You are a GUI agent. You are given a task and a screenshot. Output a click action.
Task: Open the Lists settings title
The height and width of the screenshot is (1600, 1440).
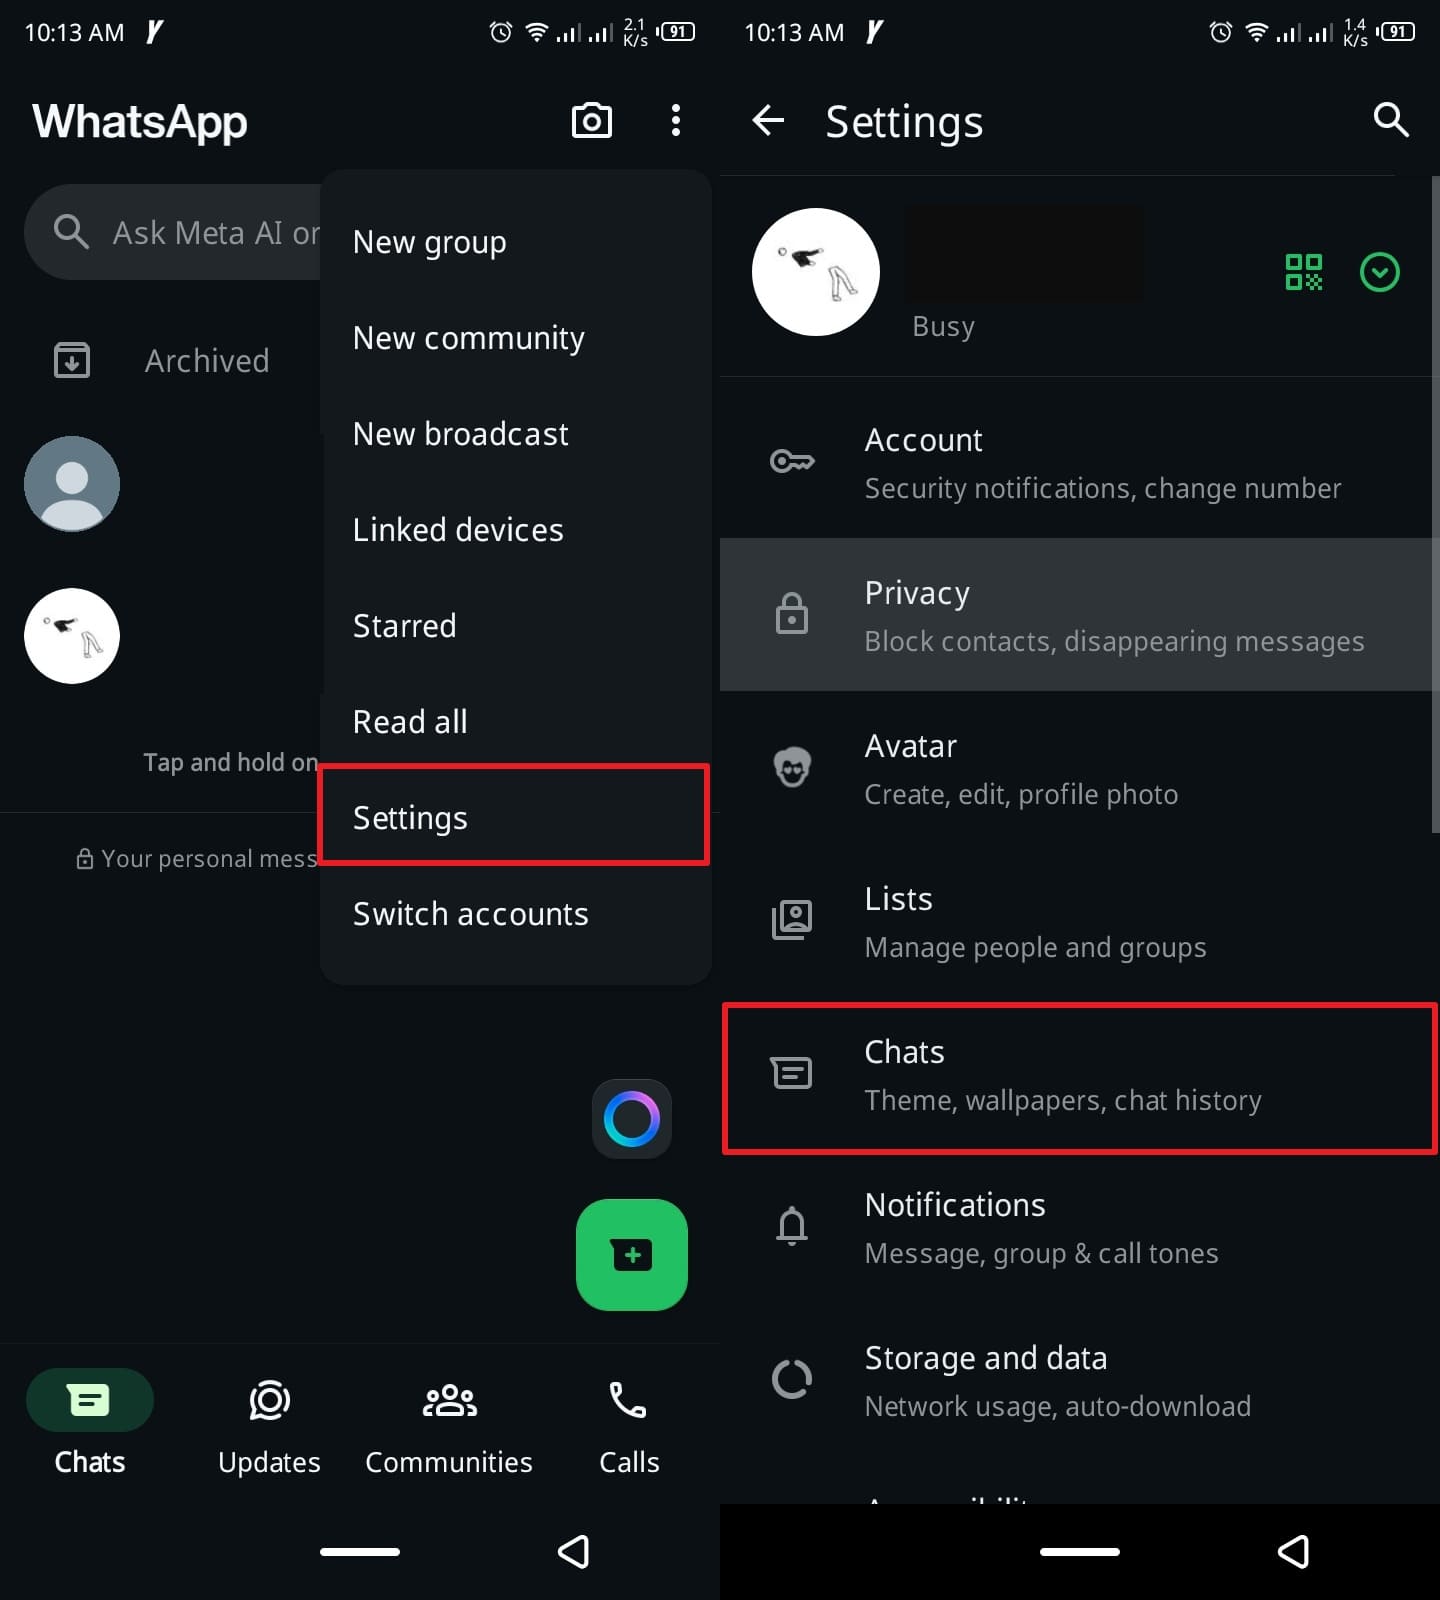pos(899,899)
